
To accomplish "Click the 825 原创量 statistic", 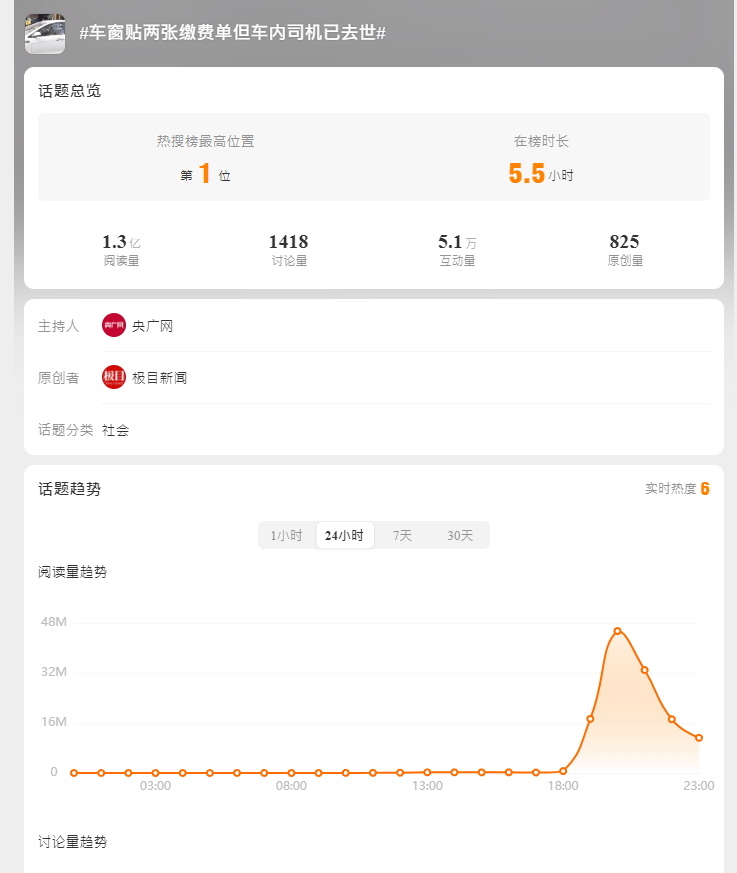I will point(625,249).
